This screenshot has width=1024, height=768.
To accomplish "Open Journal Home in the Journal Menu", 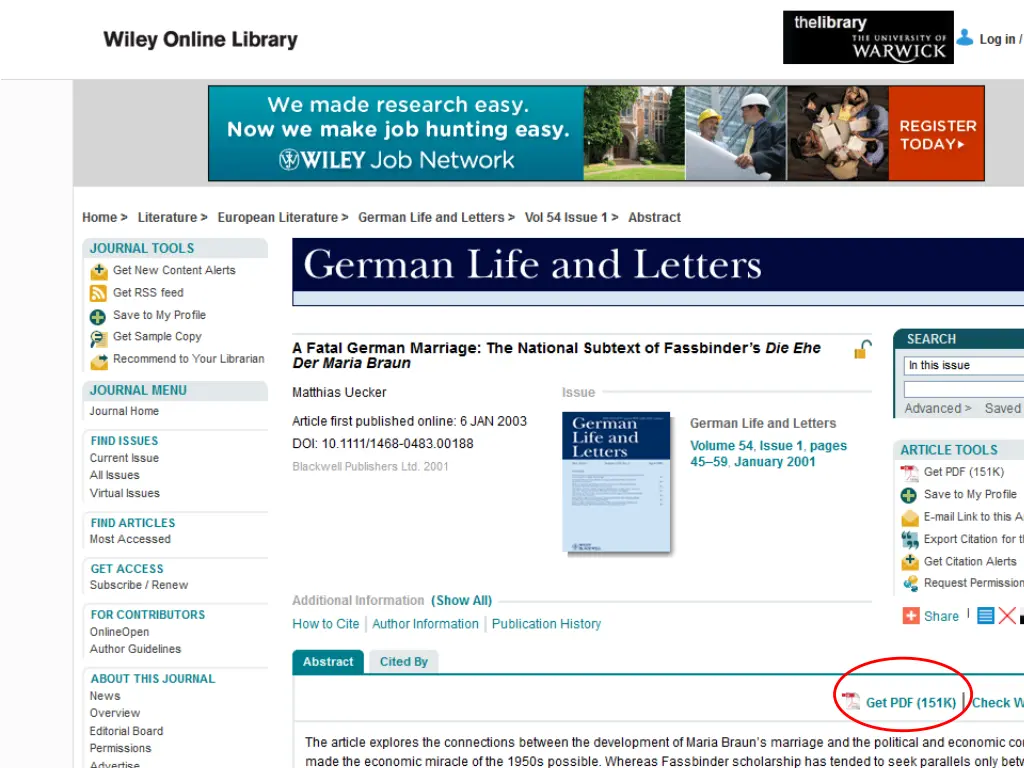I will 124,411.
